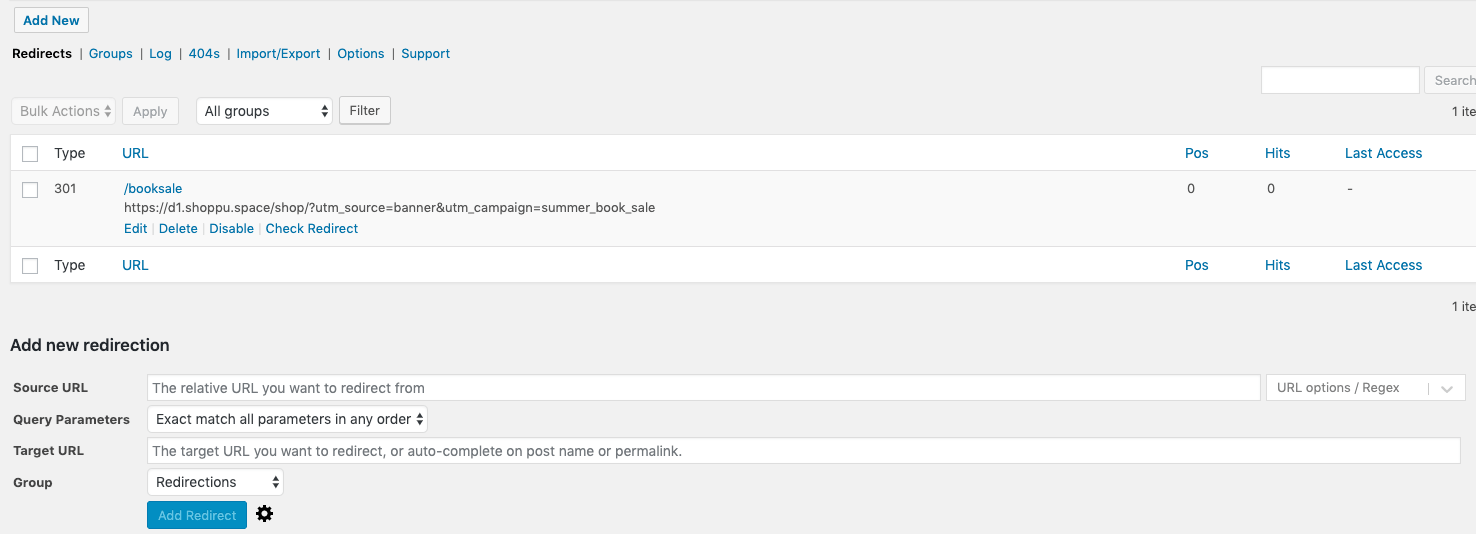Select the /booksale redirect checkbox

click(x=30, y=190)
